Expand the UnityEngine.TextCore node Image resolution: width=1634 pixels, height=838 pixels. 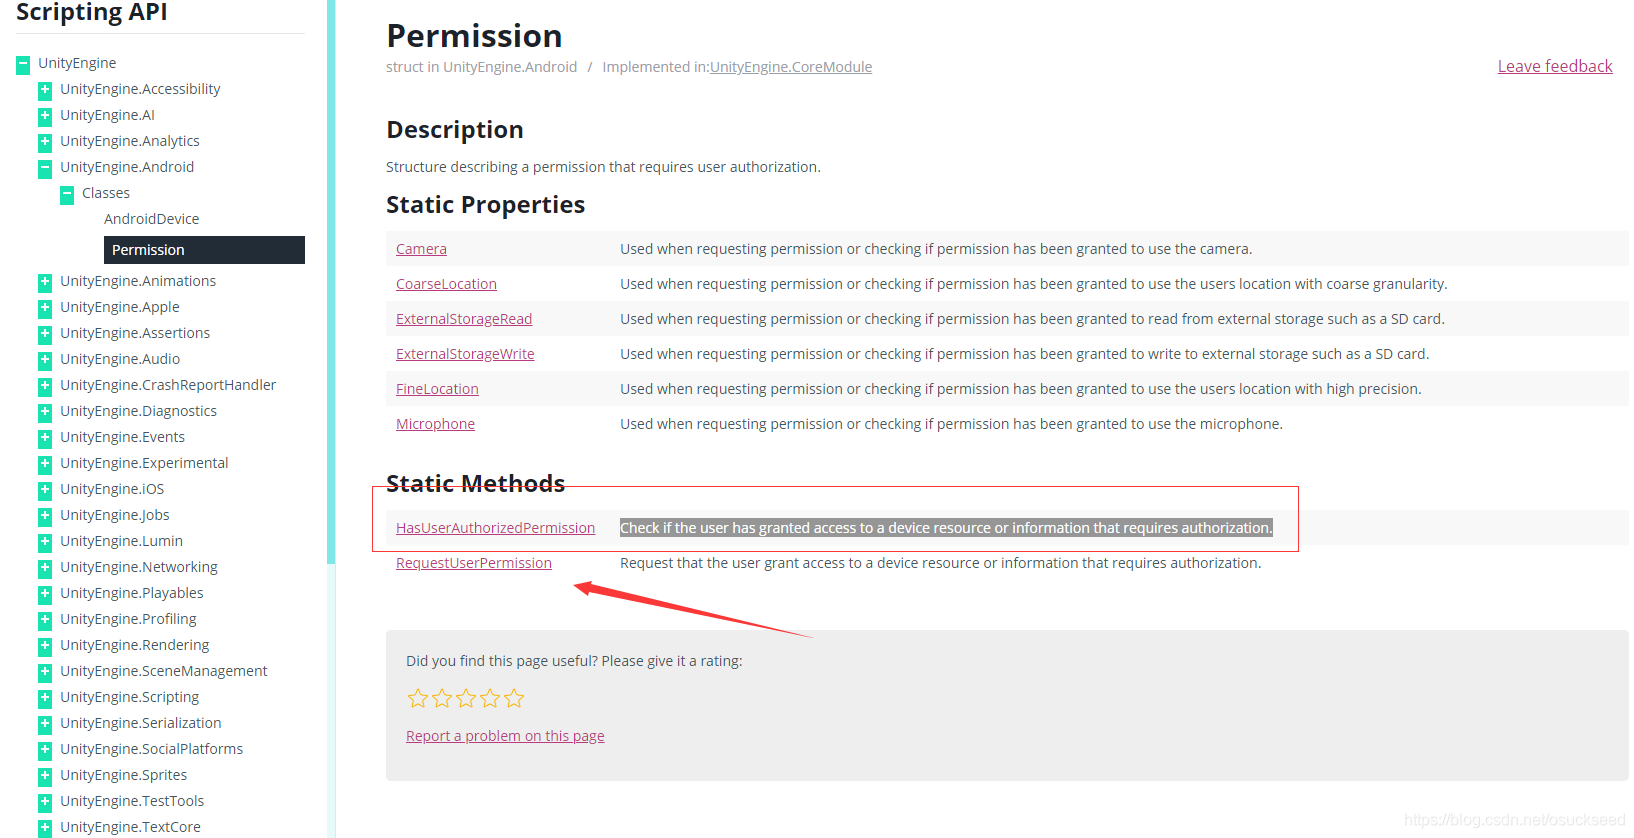(45, 828)
